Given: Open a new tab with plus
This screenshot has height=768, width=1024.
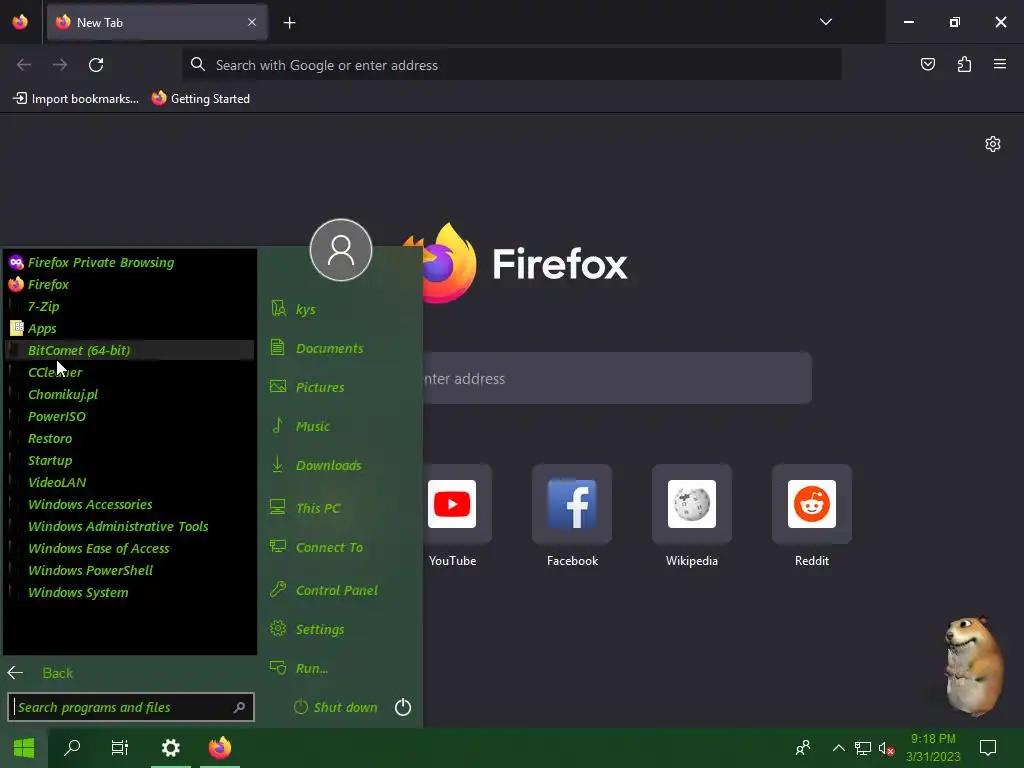Looking at the screenshot, I should (289, 23).
